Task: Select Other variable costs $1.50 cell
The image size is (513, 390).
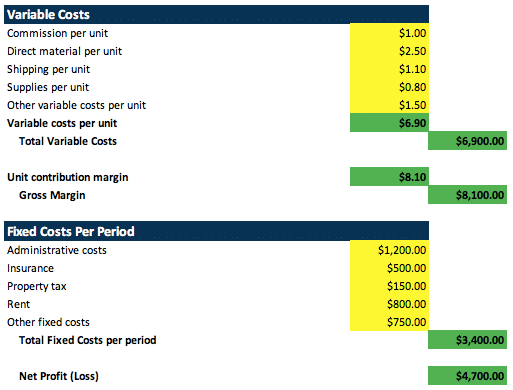Action: point(389,105)
